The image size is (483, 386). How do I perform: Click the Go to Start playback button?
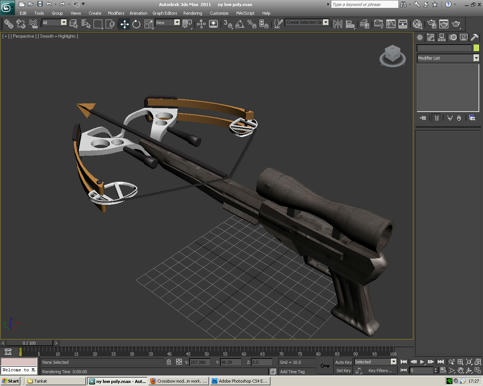pyautogui.click(x=404, y=362)
